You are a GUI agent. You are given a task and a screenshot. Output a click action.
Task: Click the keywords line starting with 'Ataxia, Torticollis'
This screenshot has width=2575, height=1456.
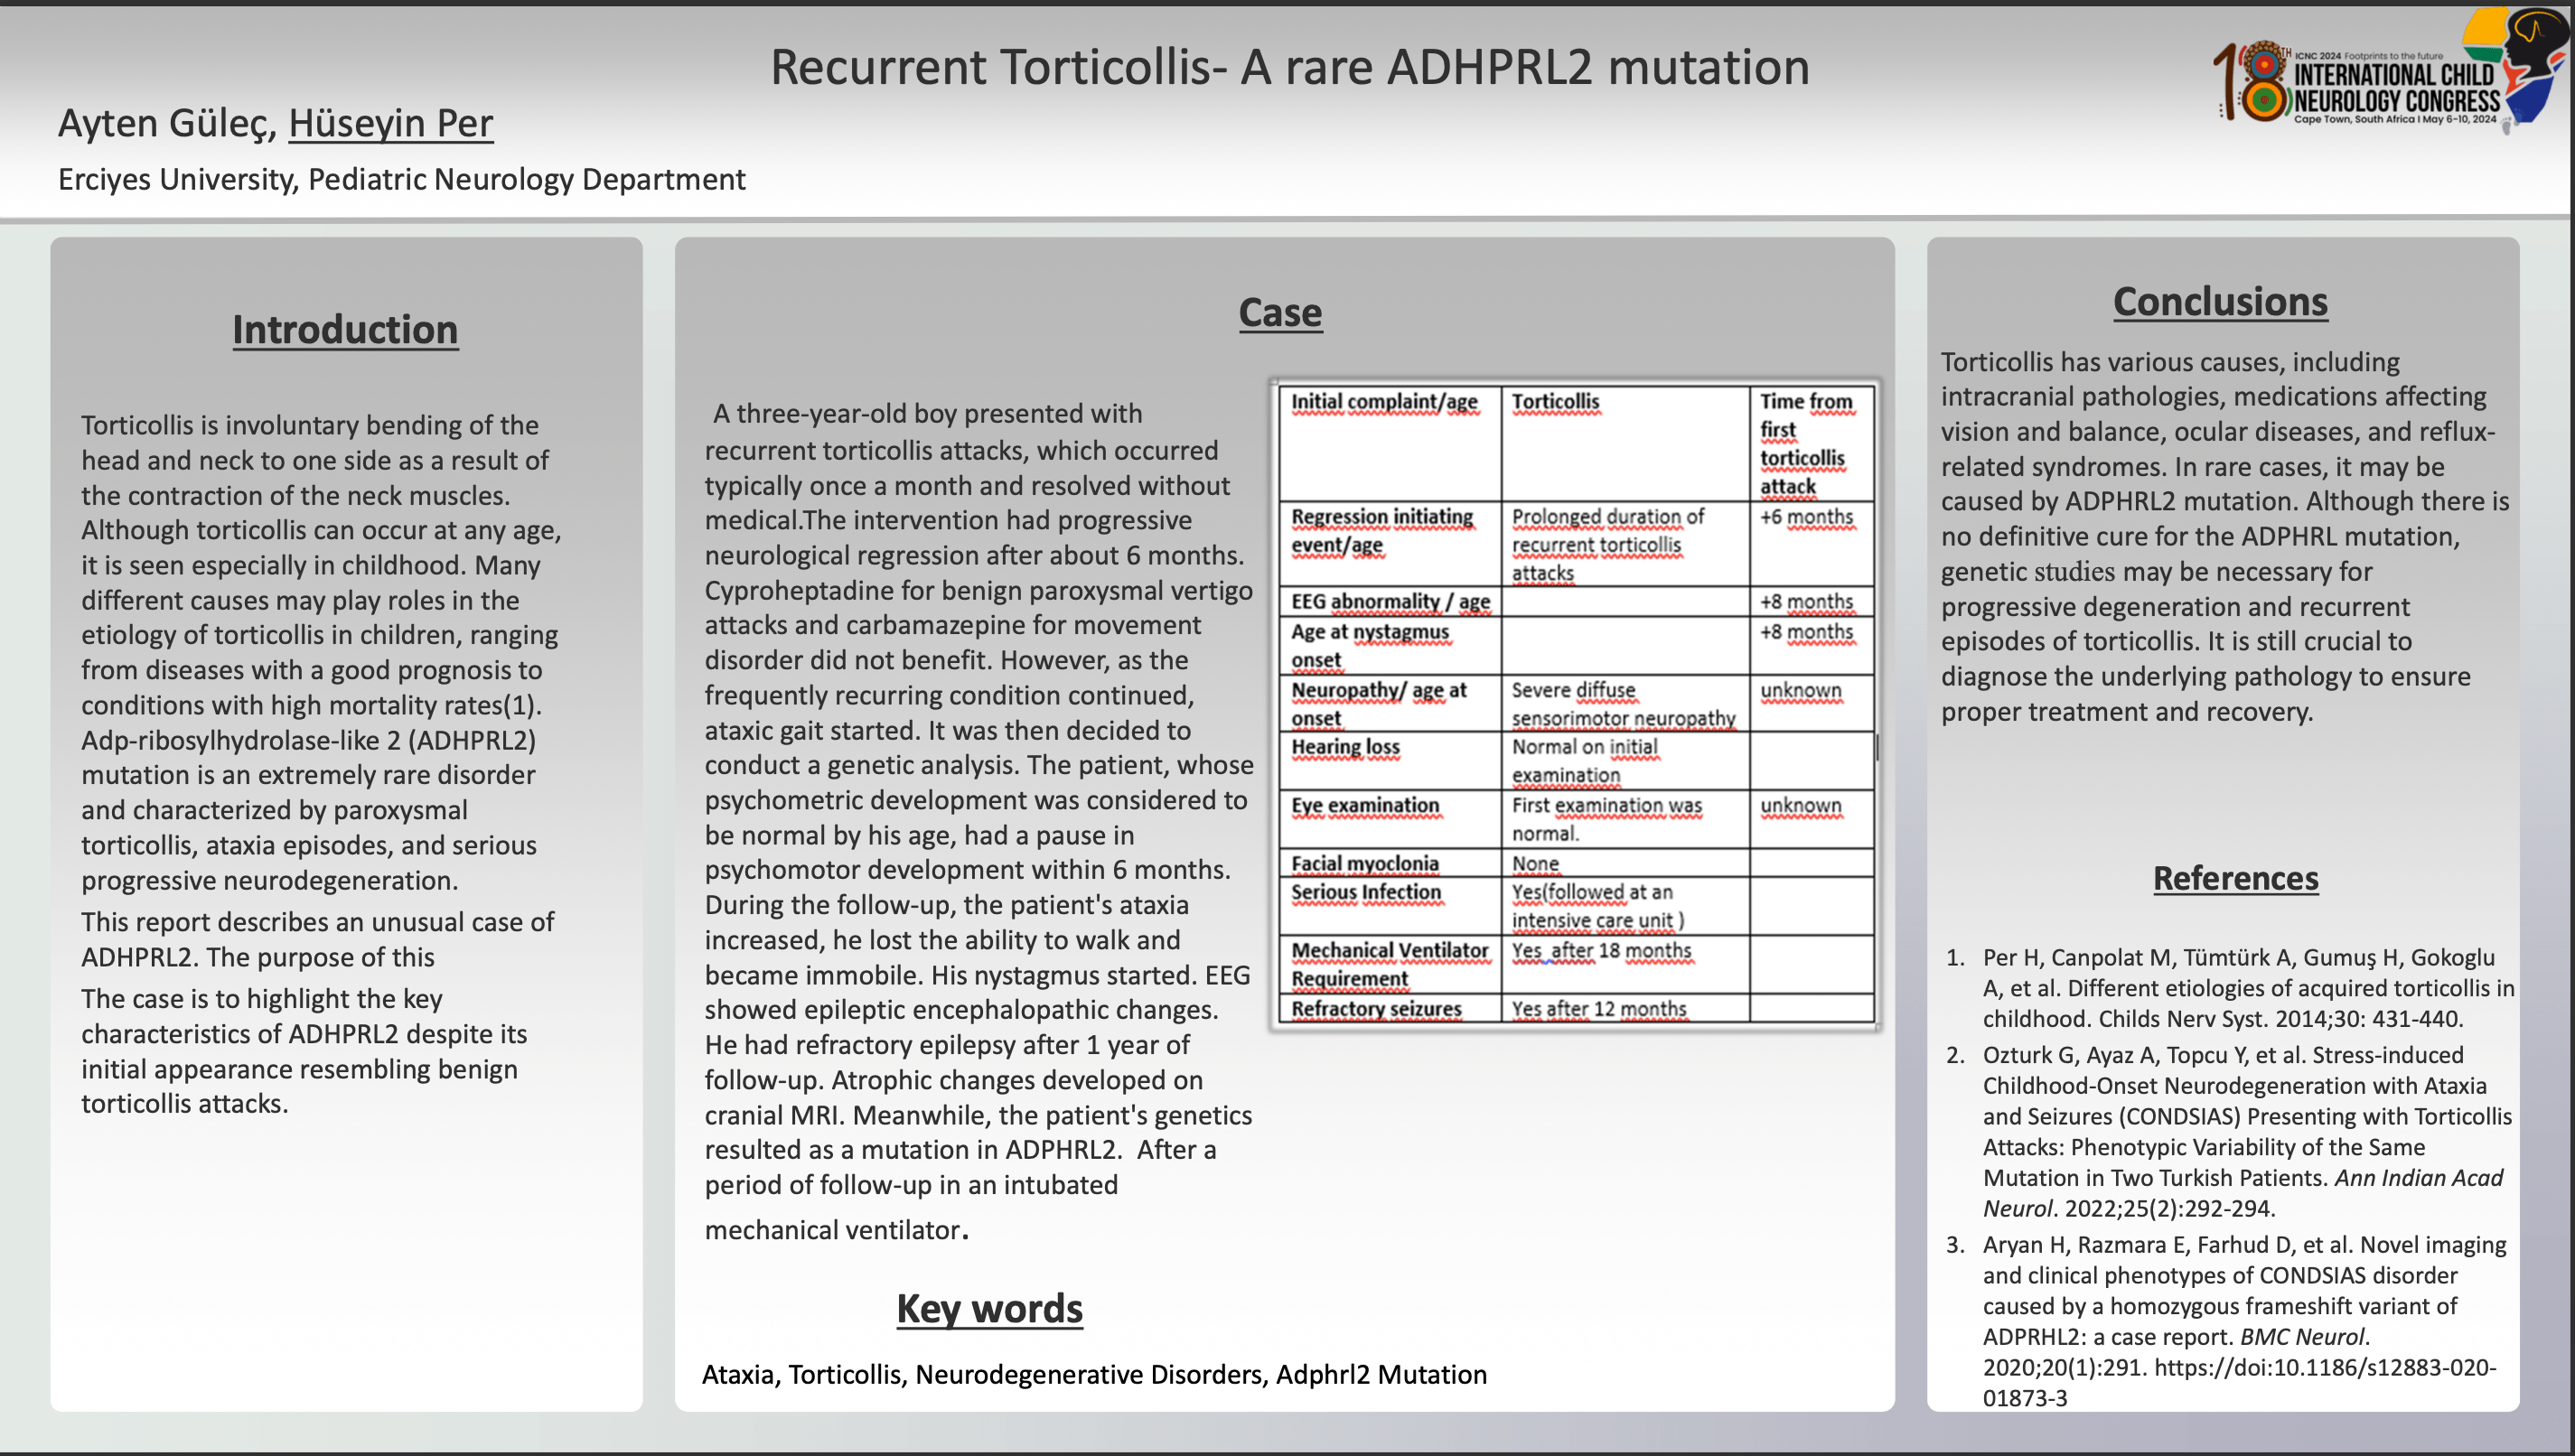coord(1094,1374)
